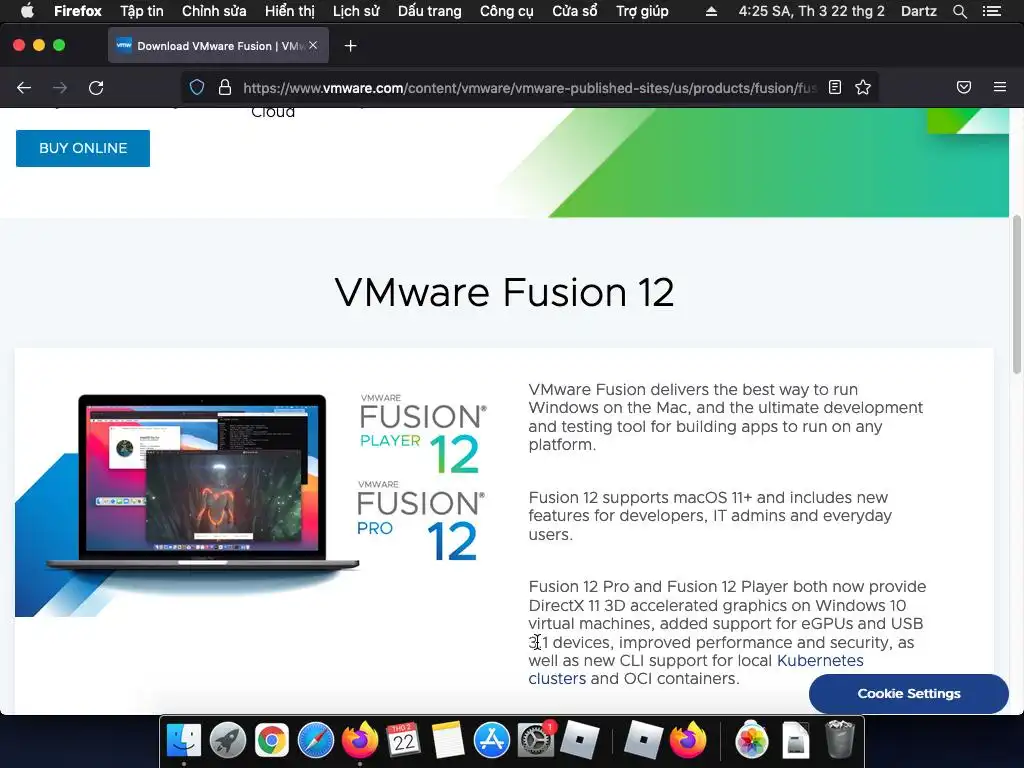Go back to the previous page

click(x=24, y=88)
